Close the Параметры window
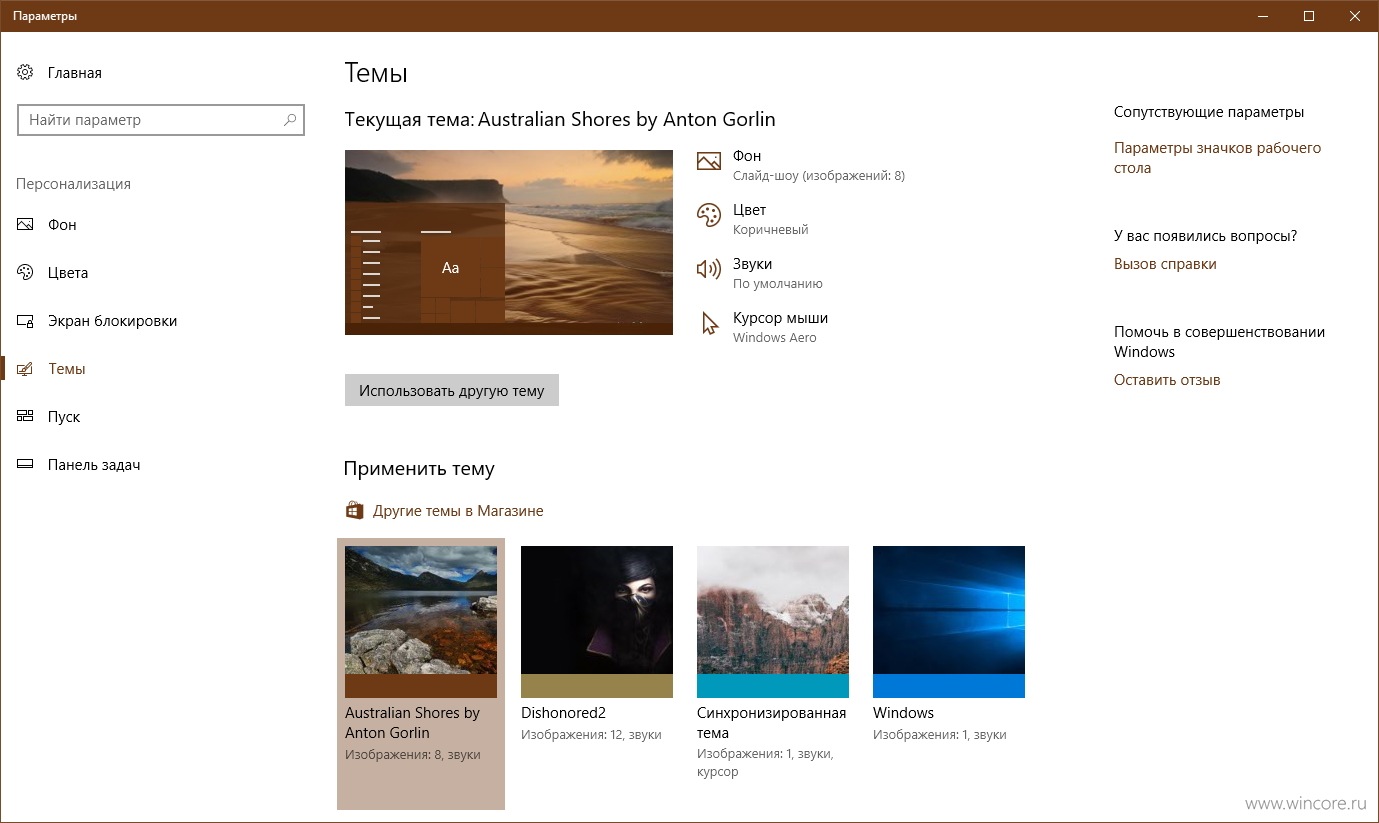This screenshot has width=1379, height=823. point(1355,16)
